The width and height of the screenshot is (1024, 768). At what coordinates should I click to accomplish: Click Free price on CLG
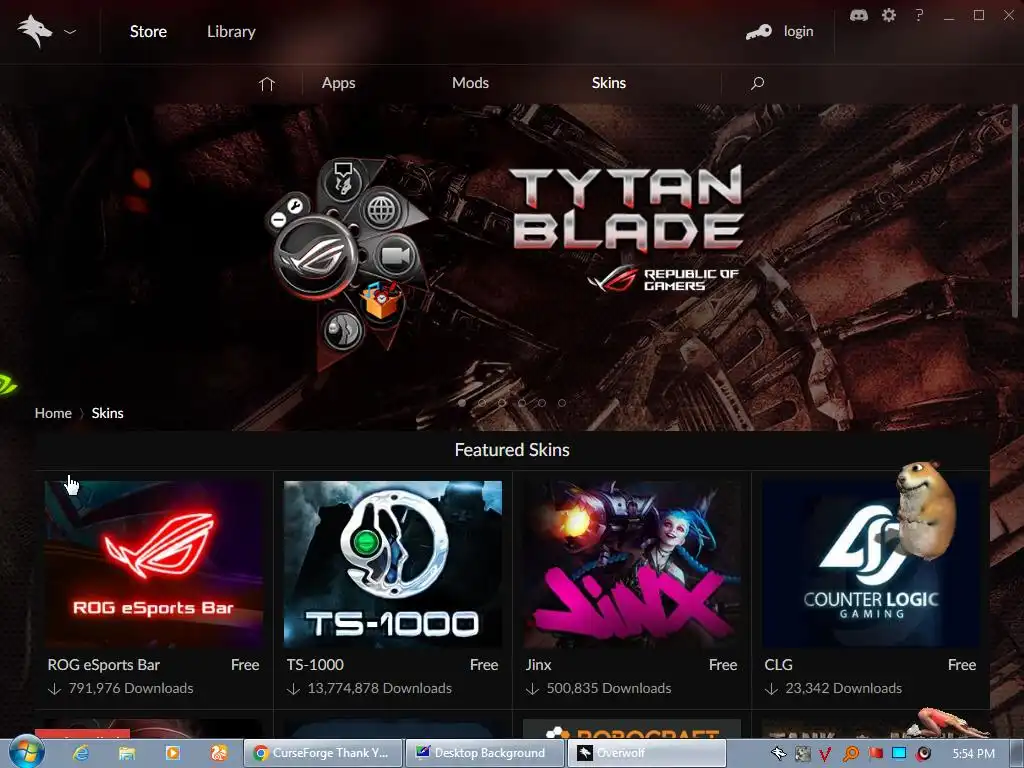click(x=962, y=665)
